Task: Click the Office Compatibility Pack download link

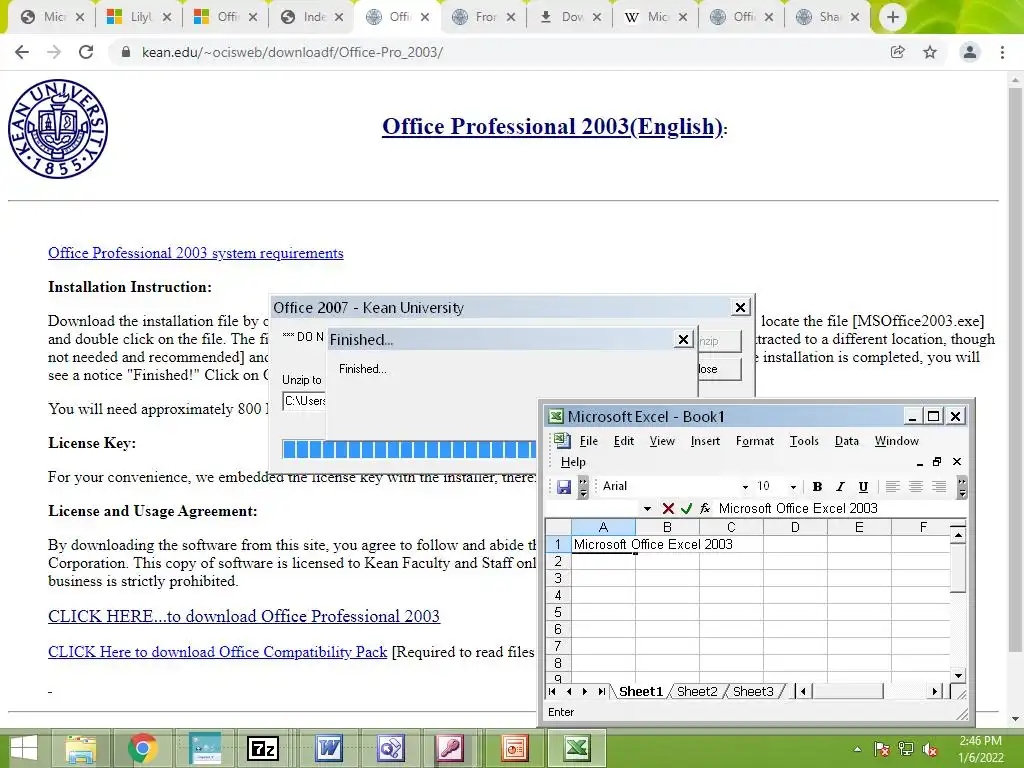Action: [x=217, y=652]
